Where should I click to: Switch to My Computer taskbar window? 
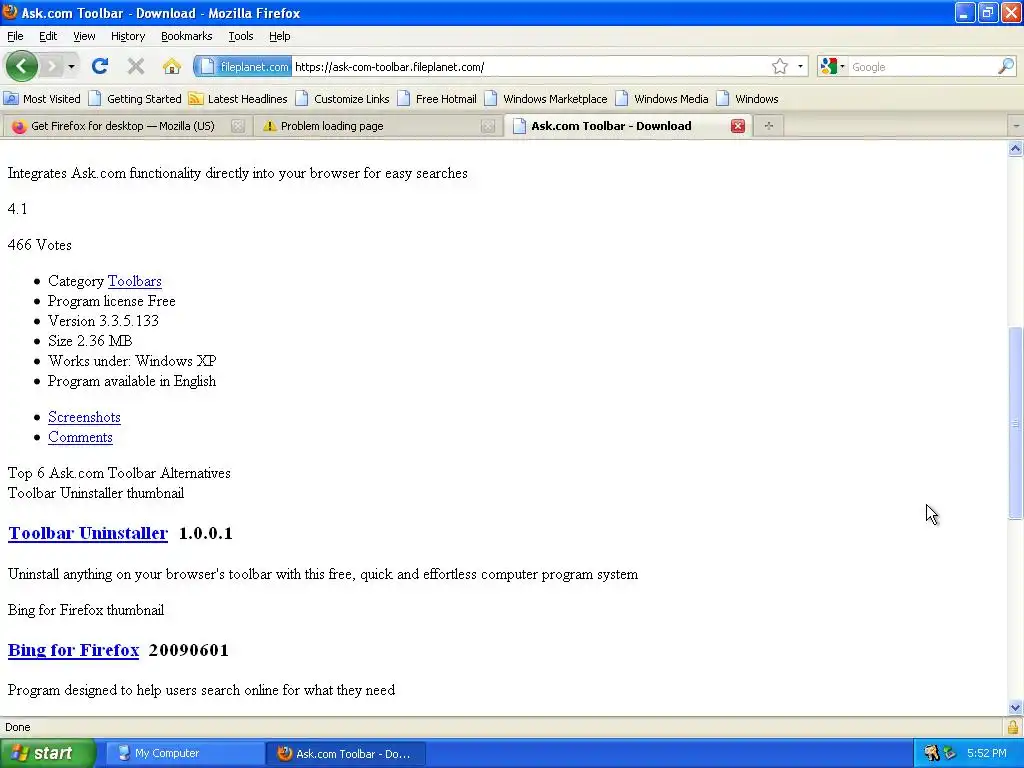coord(185,753)
